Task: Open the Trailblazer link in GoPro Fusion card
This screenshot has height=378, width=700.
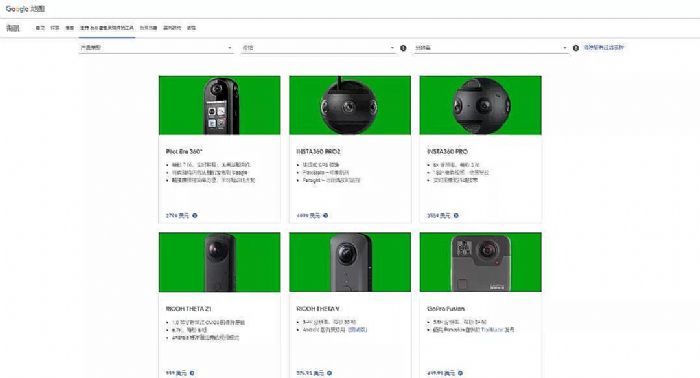Action: pos(492,330)
